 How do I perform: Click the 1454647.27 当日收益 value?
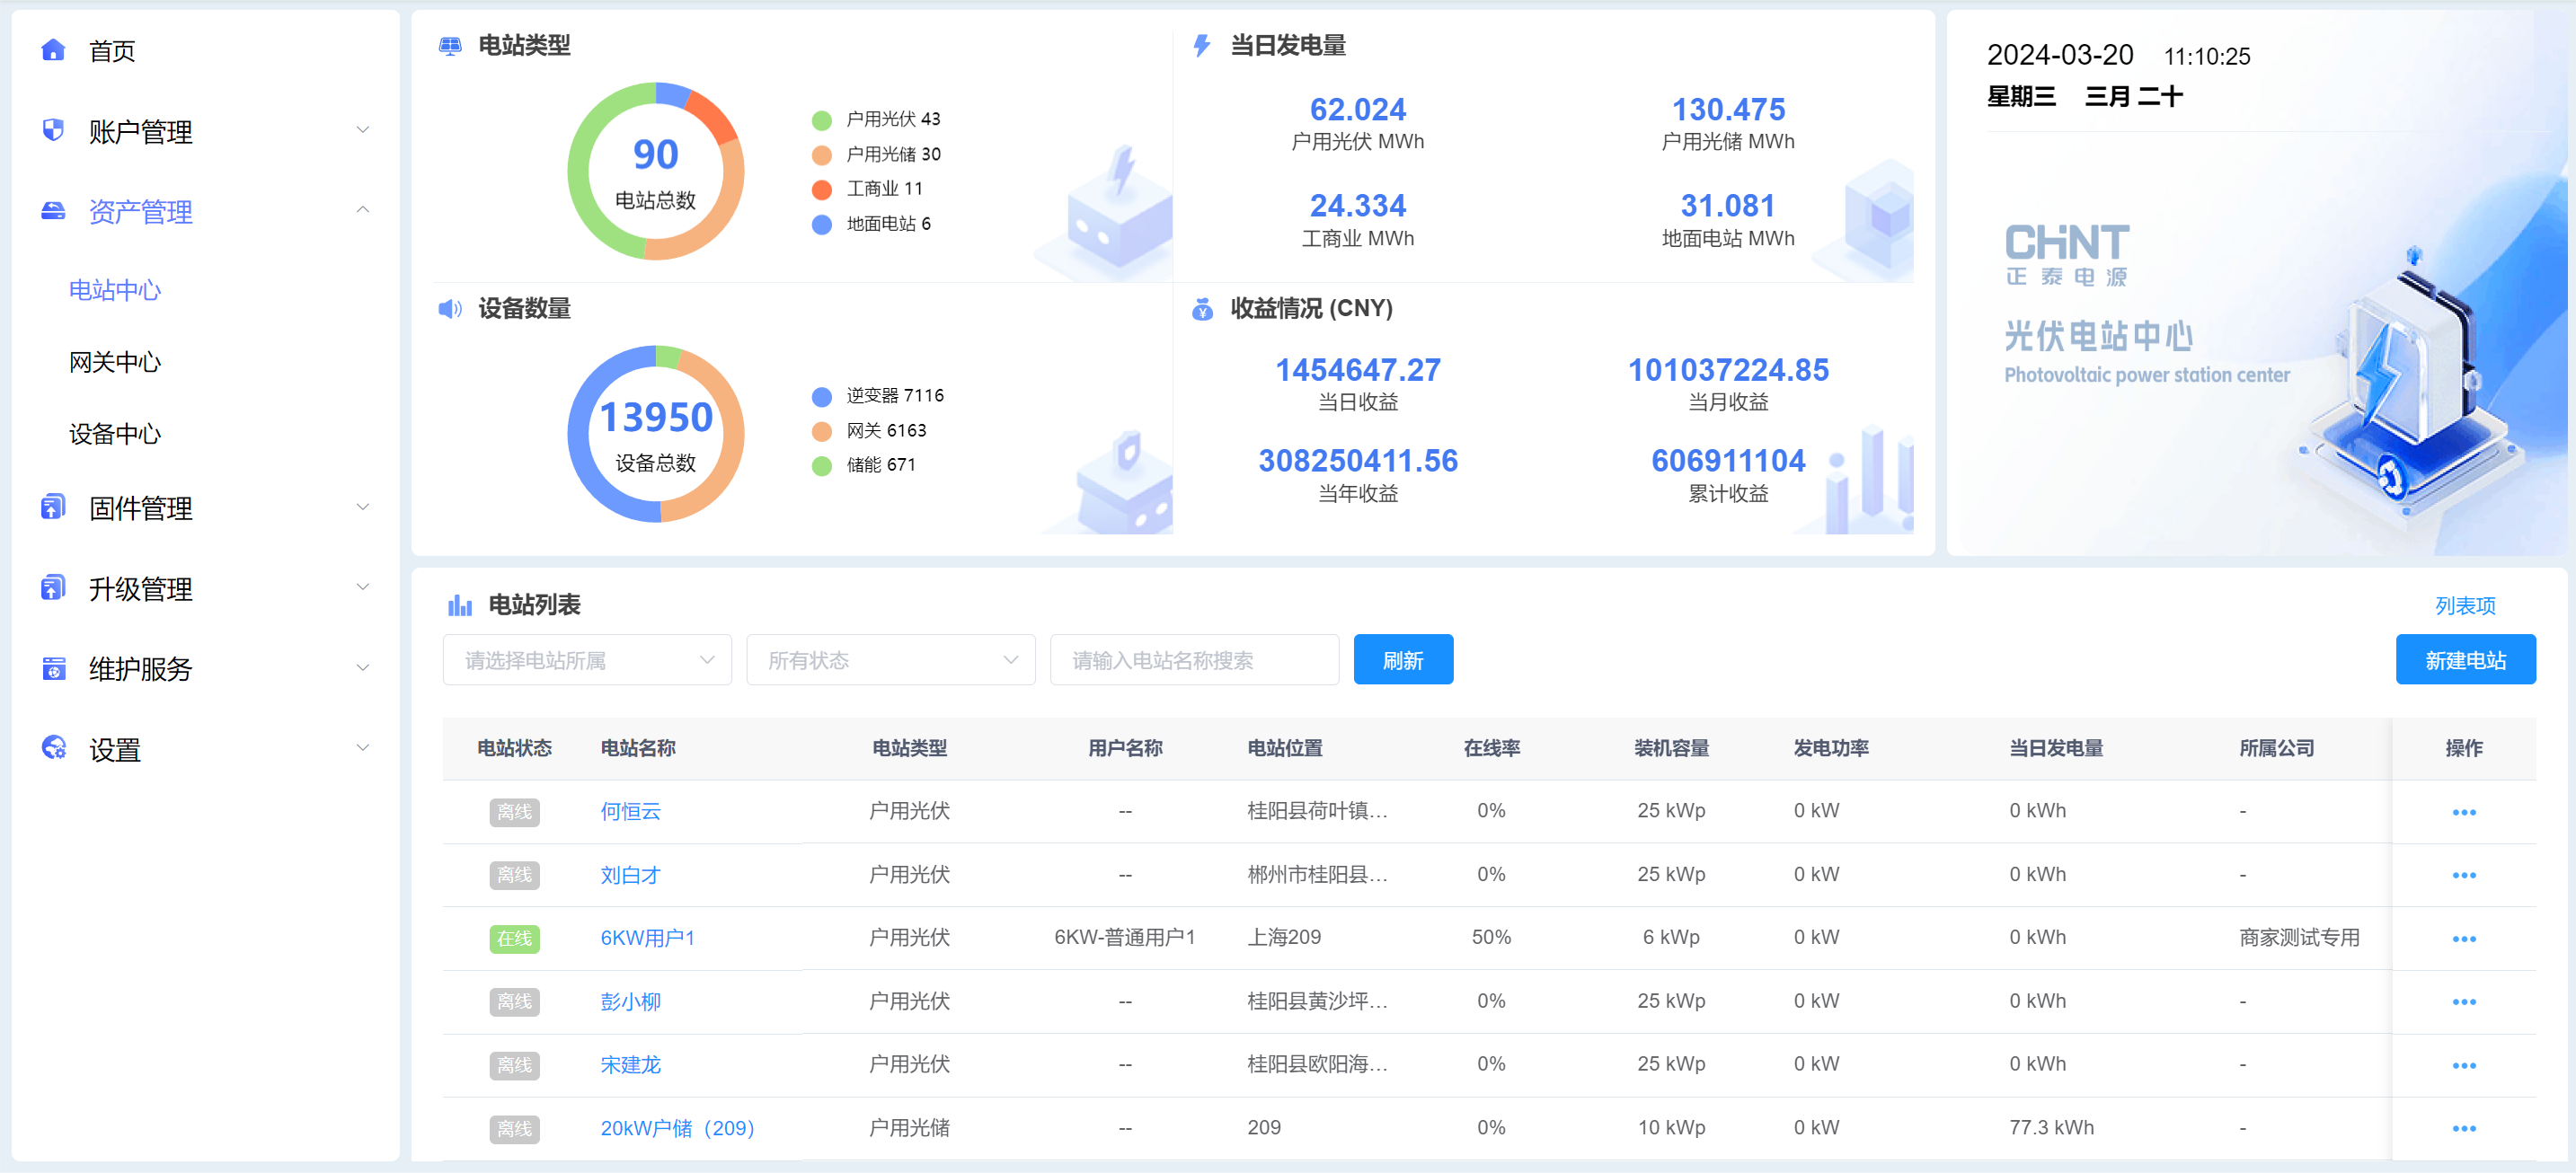(x=1358, y=371)
